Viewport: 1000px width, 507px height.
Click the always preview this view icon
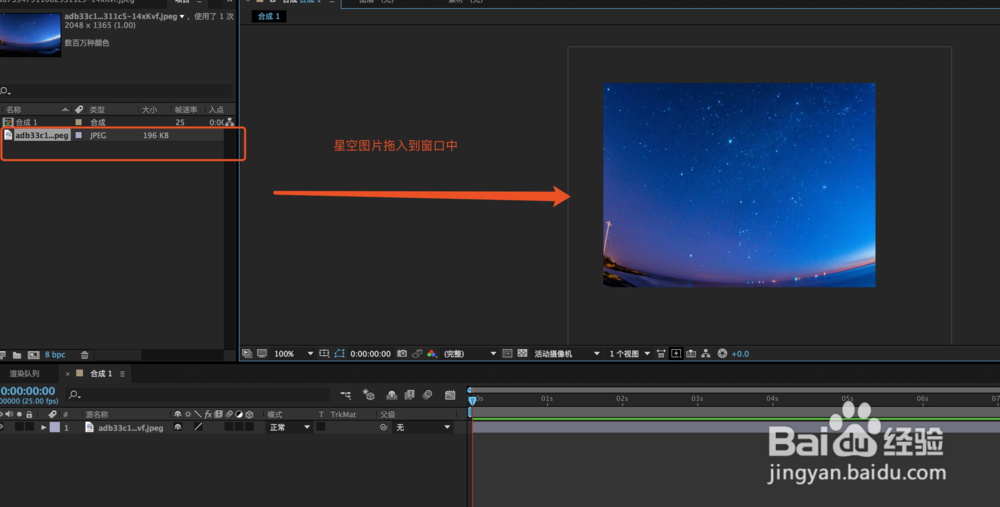pyautogui.click(x=247, y=353)
